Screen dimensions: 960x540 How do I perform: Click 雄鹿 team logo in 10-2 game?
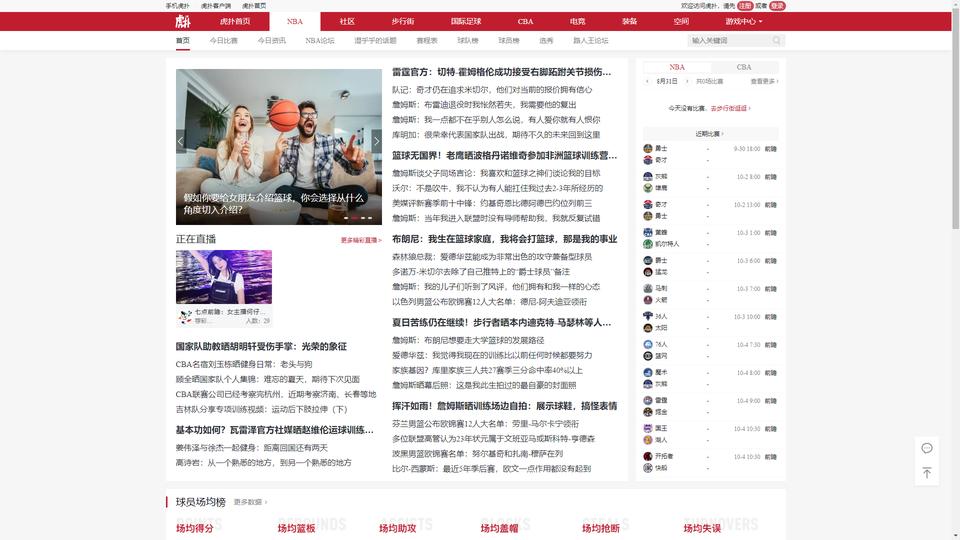click(x=648, y=188)
